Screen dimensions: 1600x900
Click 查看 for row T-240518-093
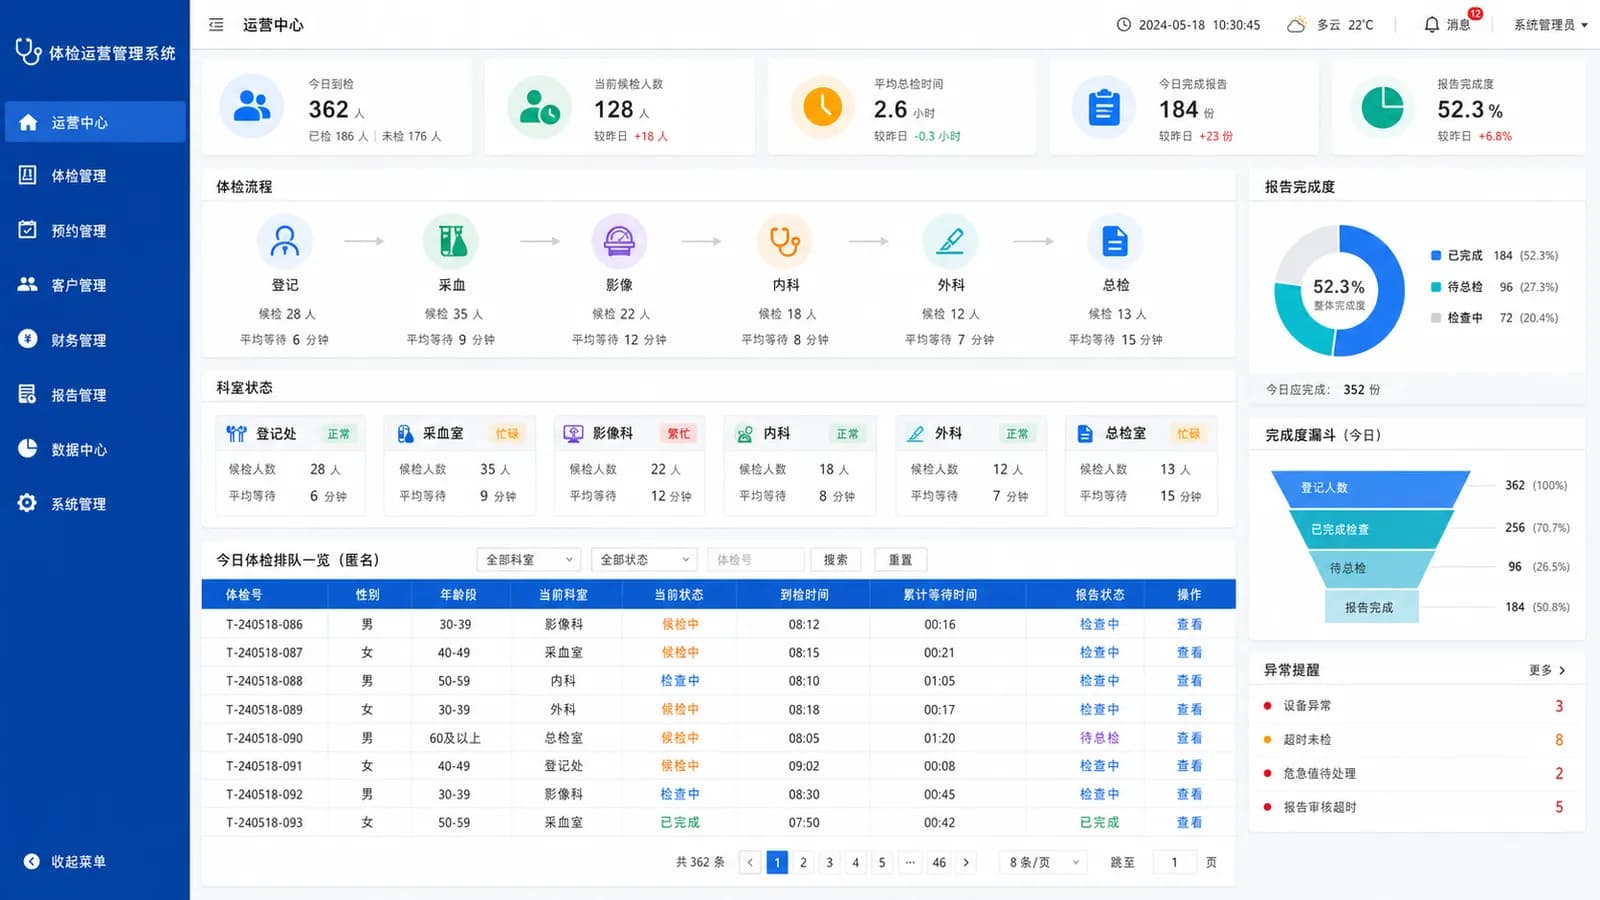pyautogui.click(x=1189, y=822)
